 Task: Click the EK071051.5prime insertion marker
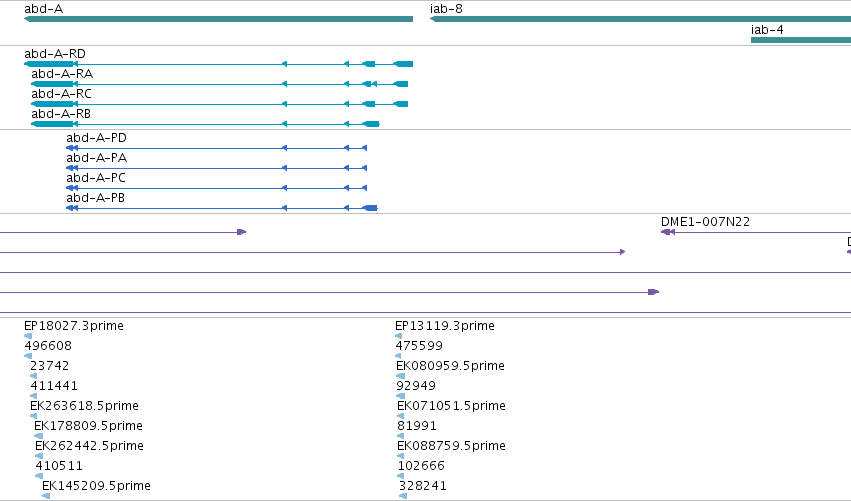[x=401, y=416]
